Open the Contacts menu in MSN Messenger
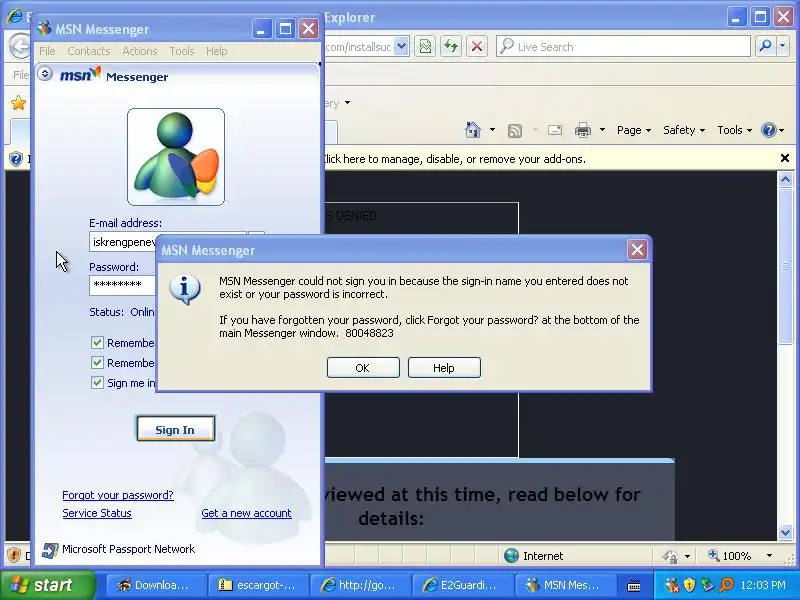 (89, 51)
